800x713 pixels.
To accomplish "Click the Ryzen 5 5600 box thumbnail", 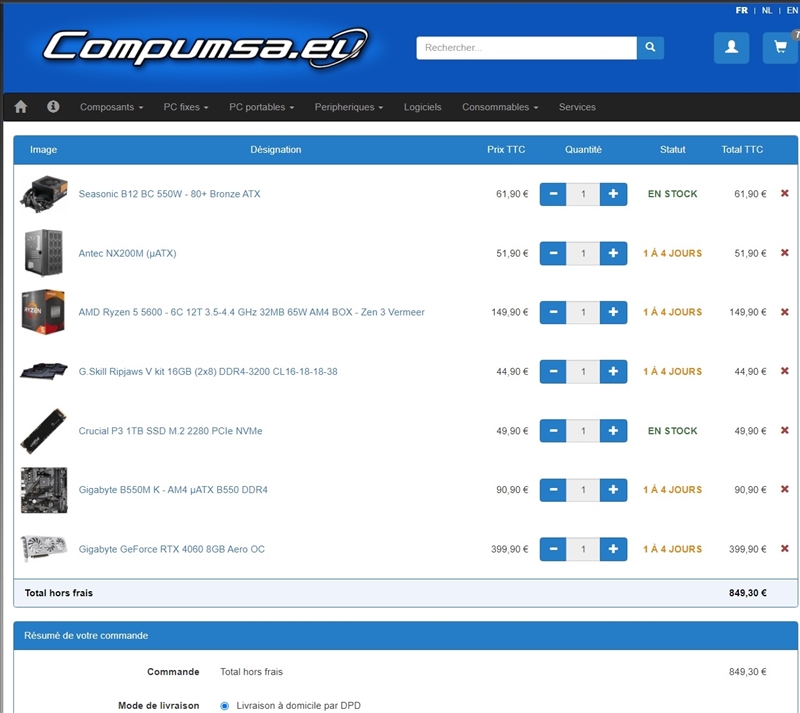I will (44, 312).
